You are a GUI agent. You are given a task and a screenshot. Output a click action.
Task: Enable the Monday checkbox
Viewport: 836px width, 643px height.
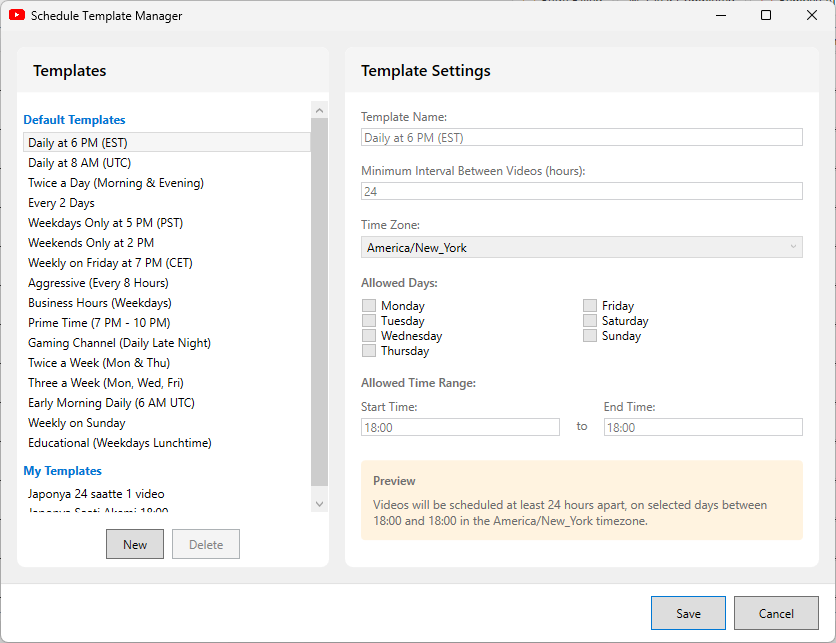[x=369, y=306]
